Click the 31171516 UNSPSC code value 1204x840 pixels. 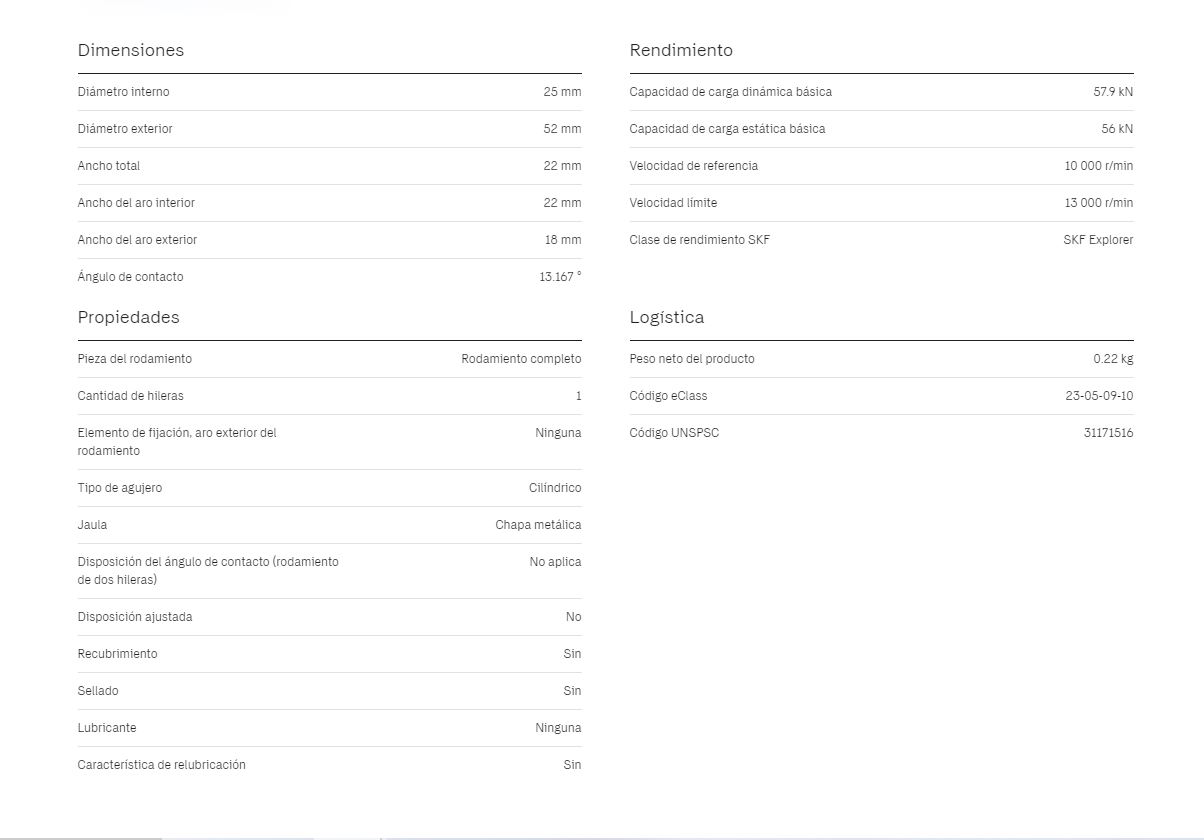click(1108, 433)
